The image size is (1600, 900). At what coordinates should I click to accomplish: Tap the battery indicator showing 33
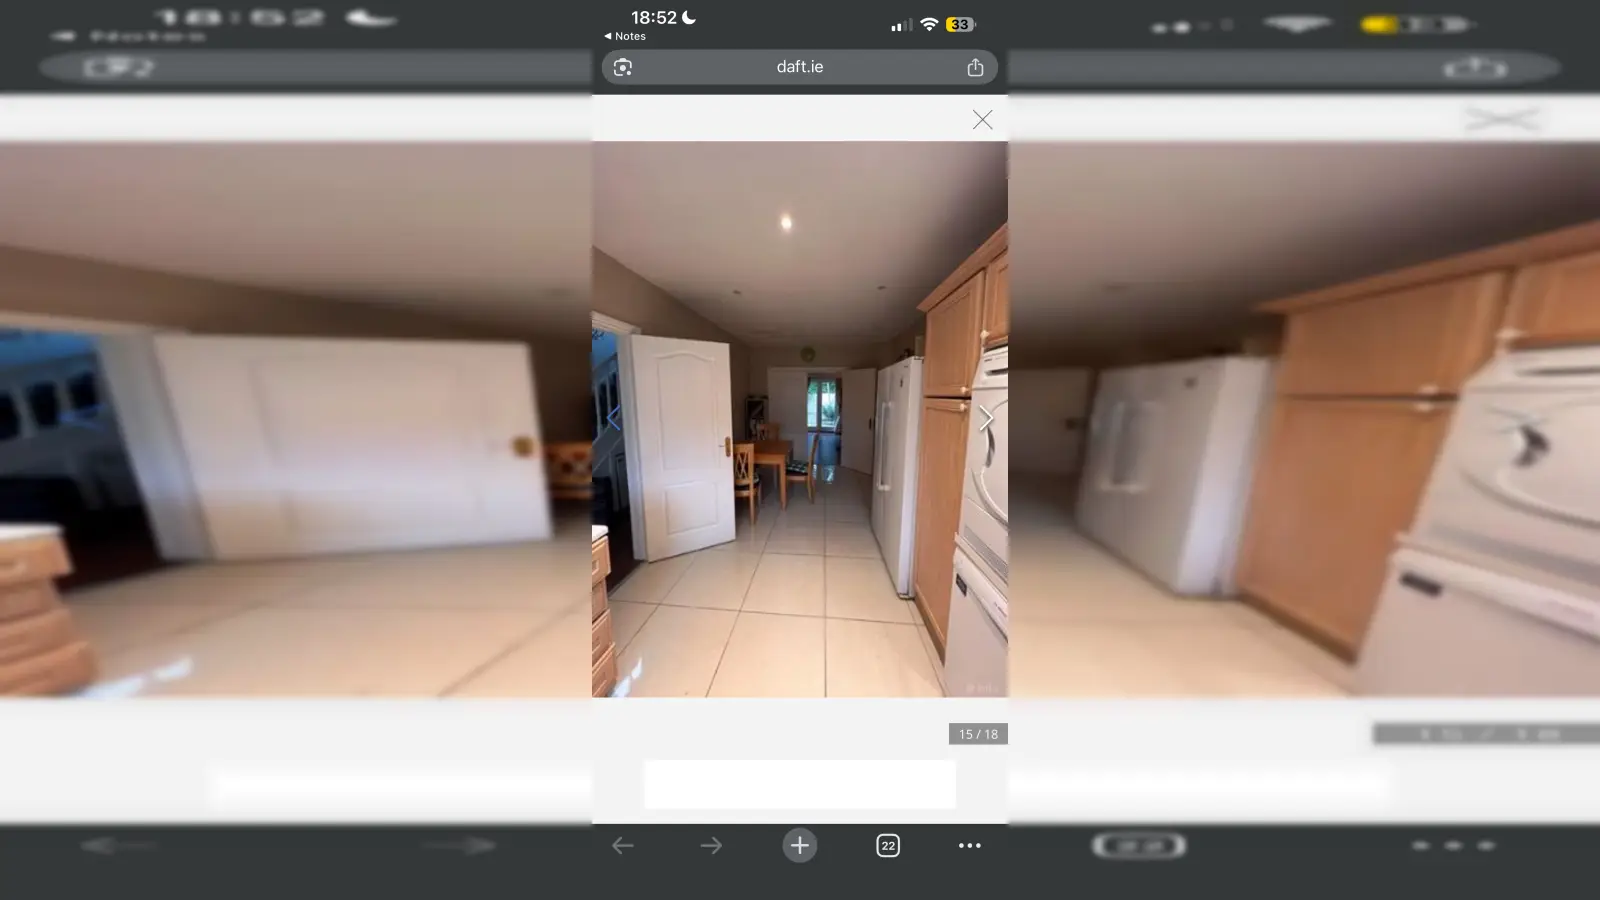(x=960, y=24)
